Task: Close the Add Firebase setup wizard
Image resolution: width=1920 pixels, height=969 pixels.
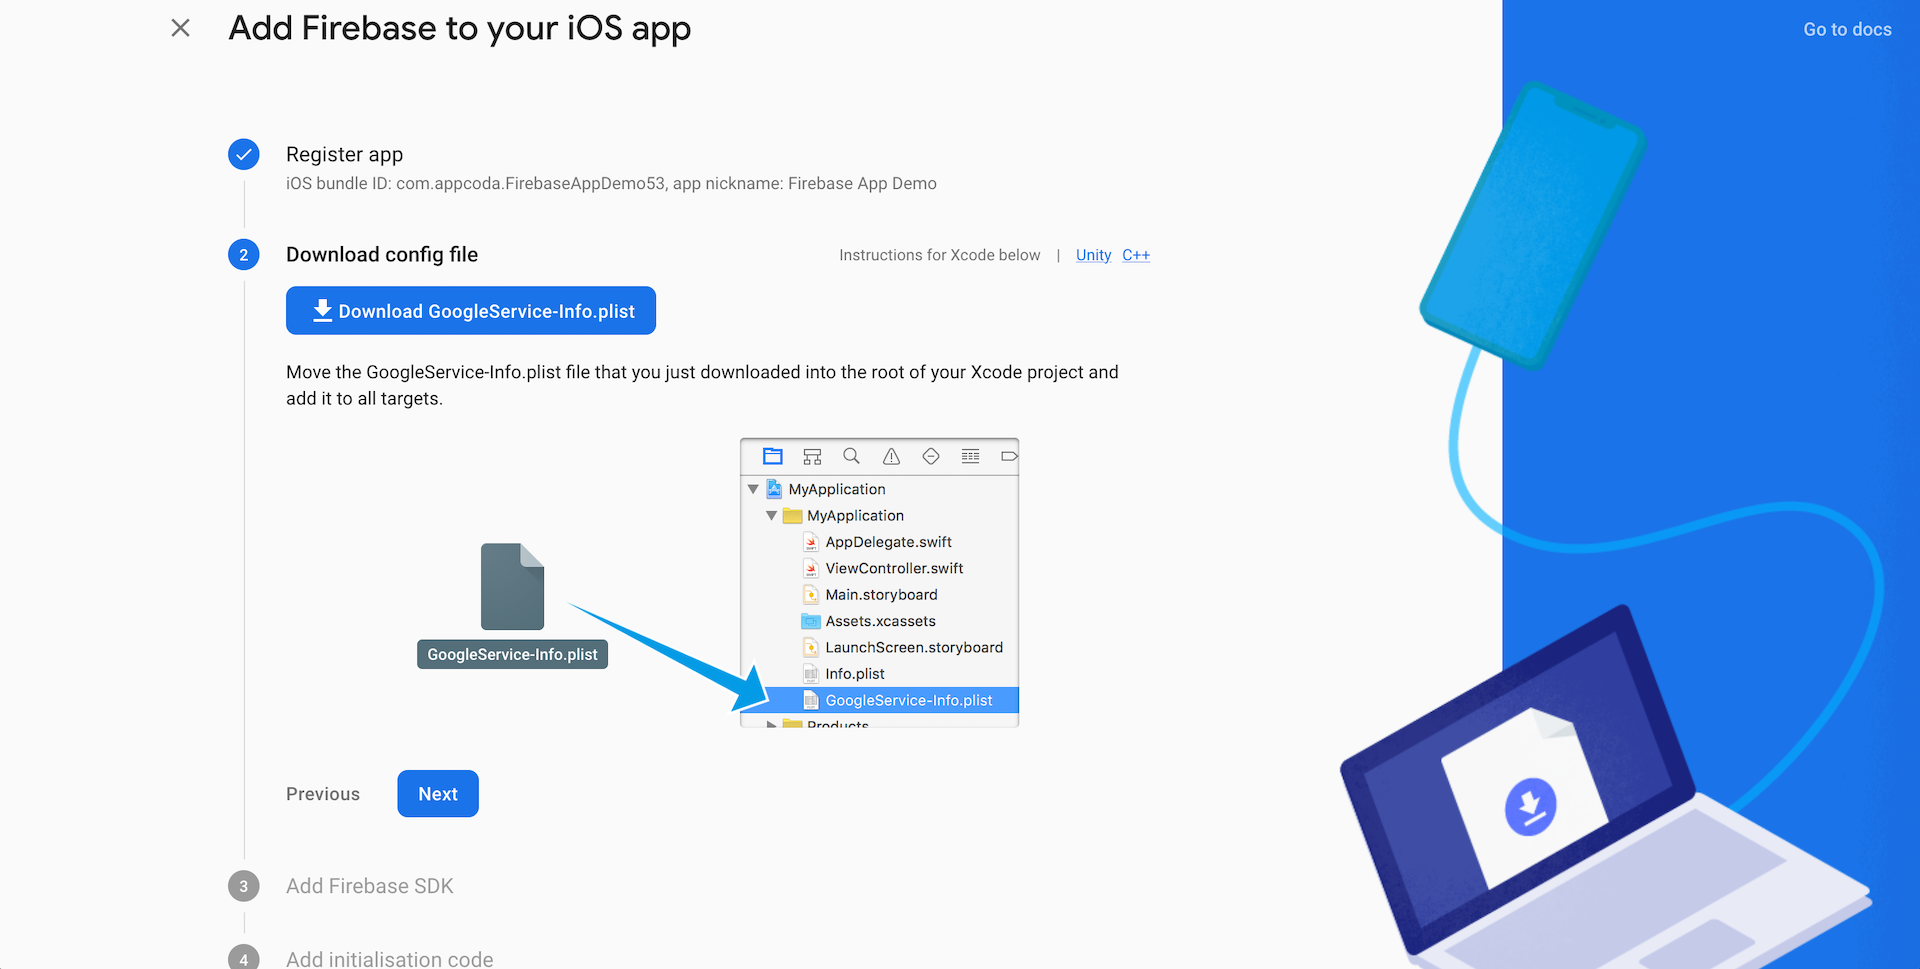Action: [x=180, y=28]
